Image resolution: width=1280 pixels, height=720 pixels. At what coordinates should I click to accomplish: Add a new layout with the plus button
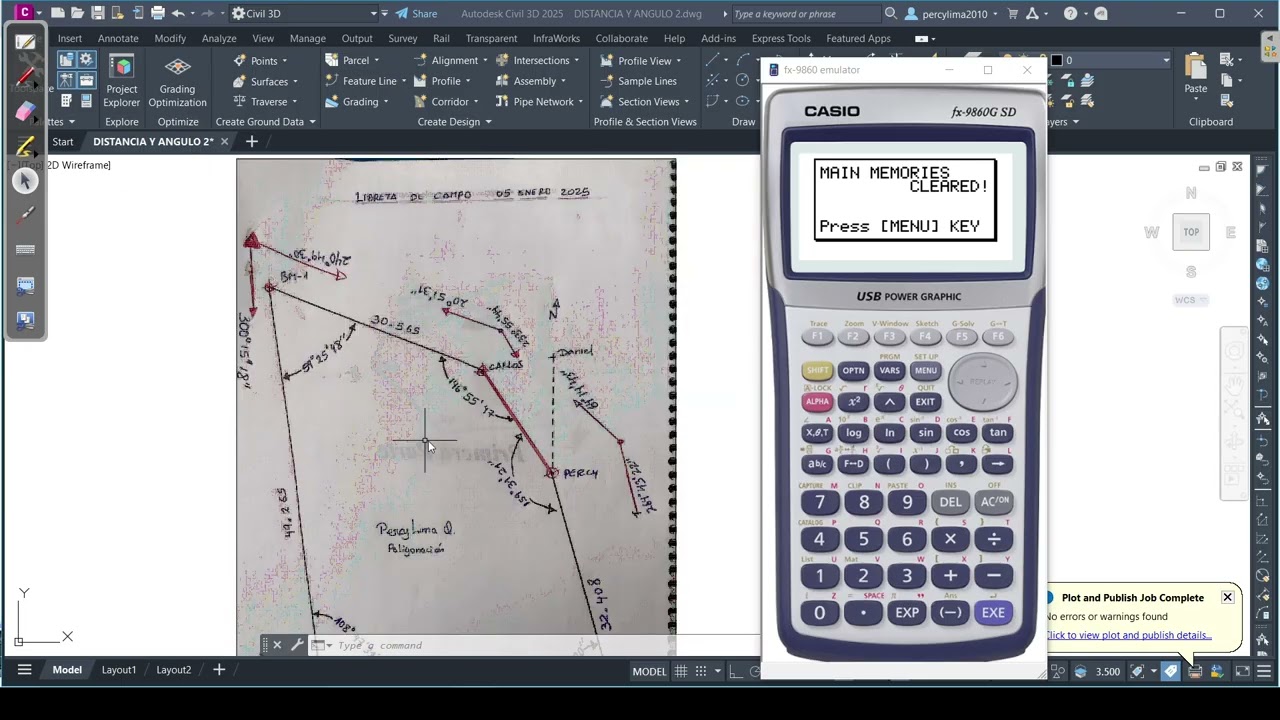point(219,670)
